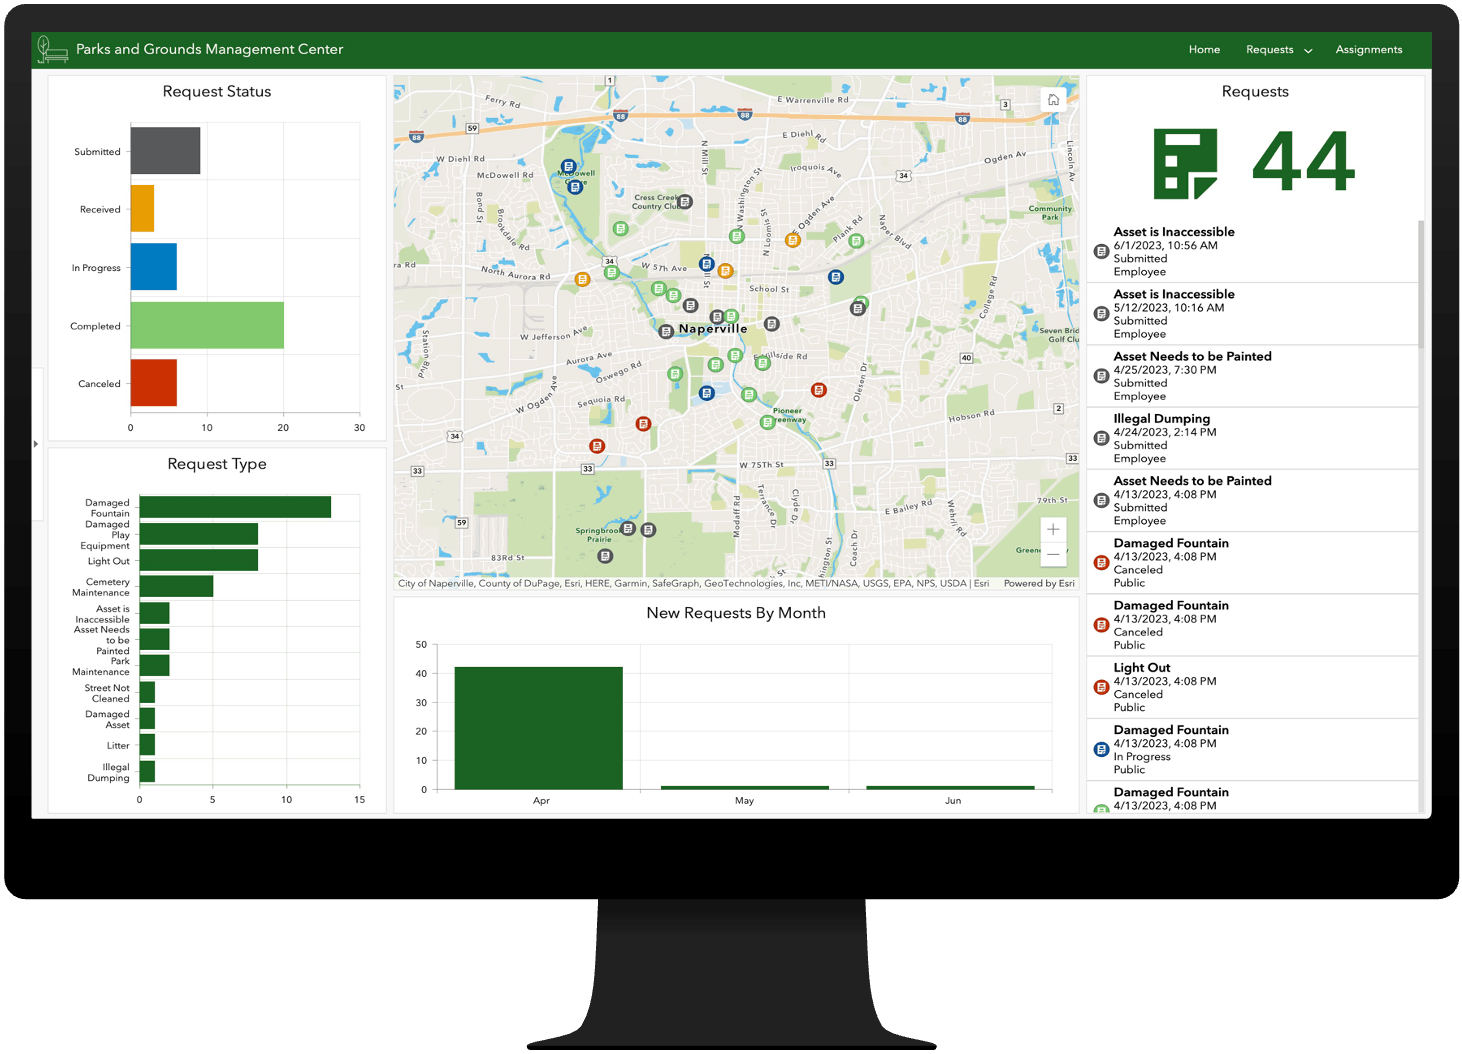Viewport: 1462px width, 1054px height.
Task: Click the blue marker near McDowell Grove
Action: [x=567, y=167]
